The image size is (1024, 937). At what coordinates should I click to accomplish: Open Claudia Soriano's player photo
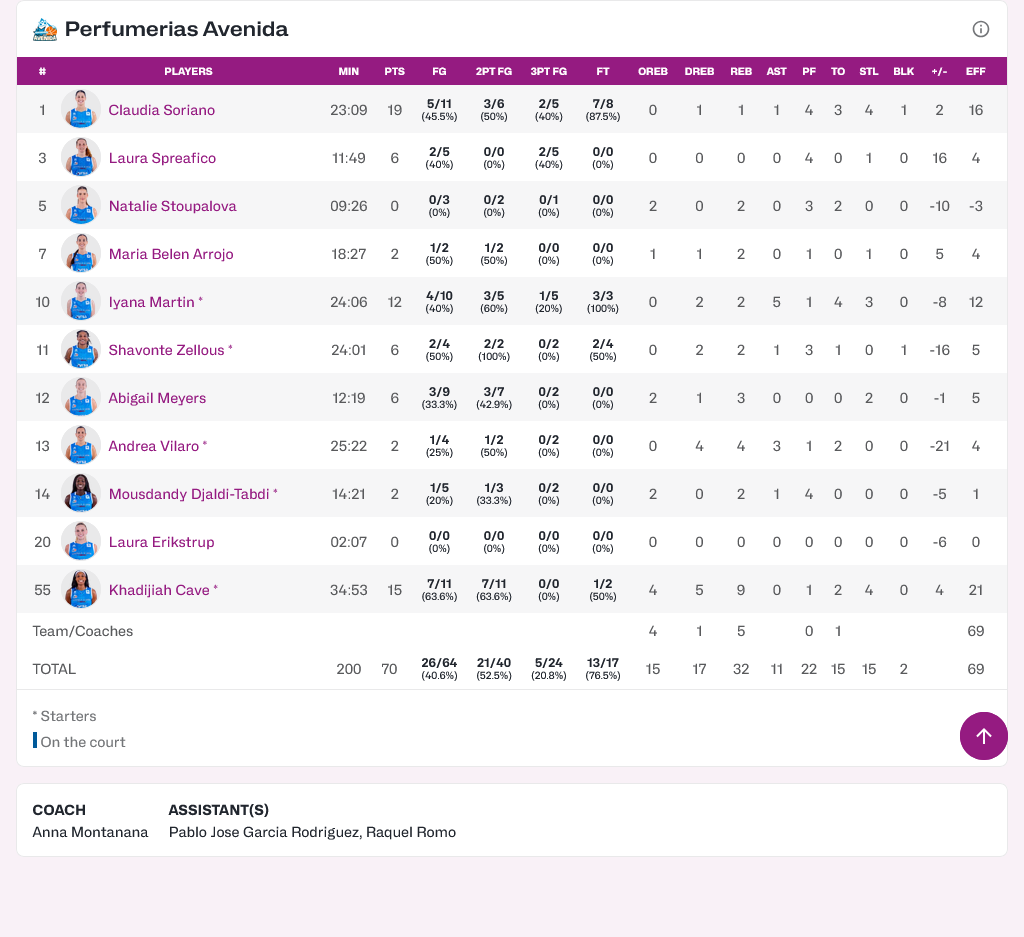click(81, 110)
